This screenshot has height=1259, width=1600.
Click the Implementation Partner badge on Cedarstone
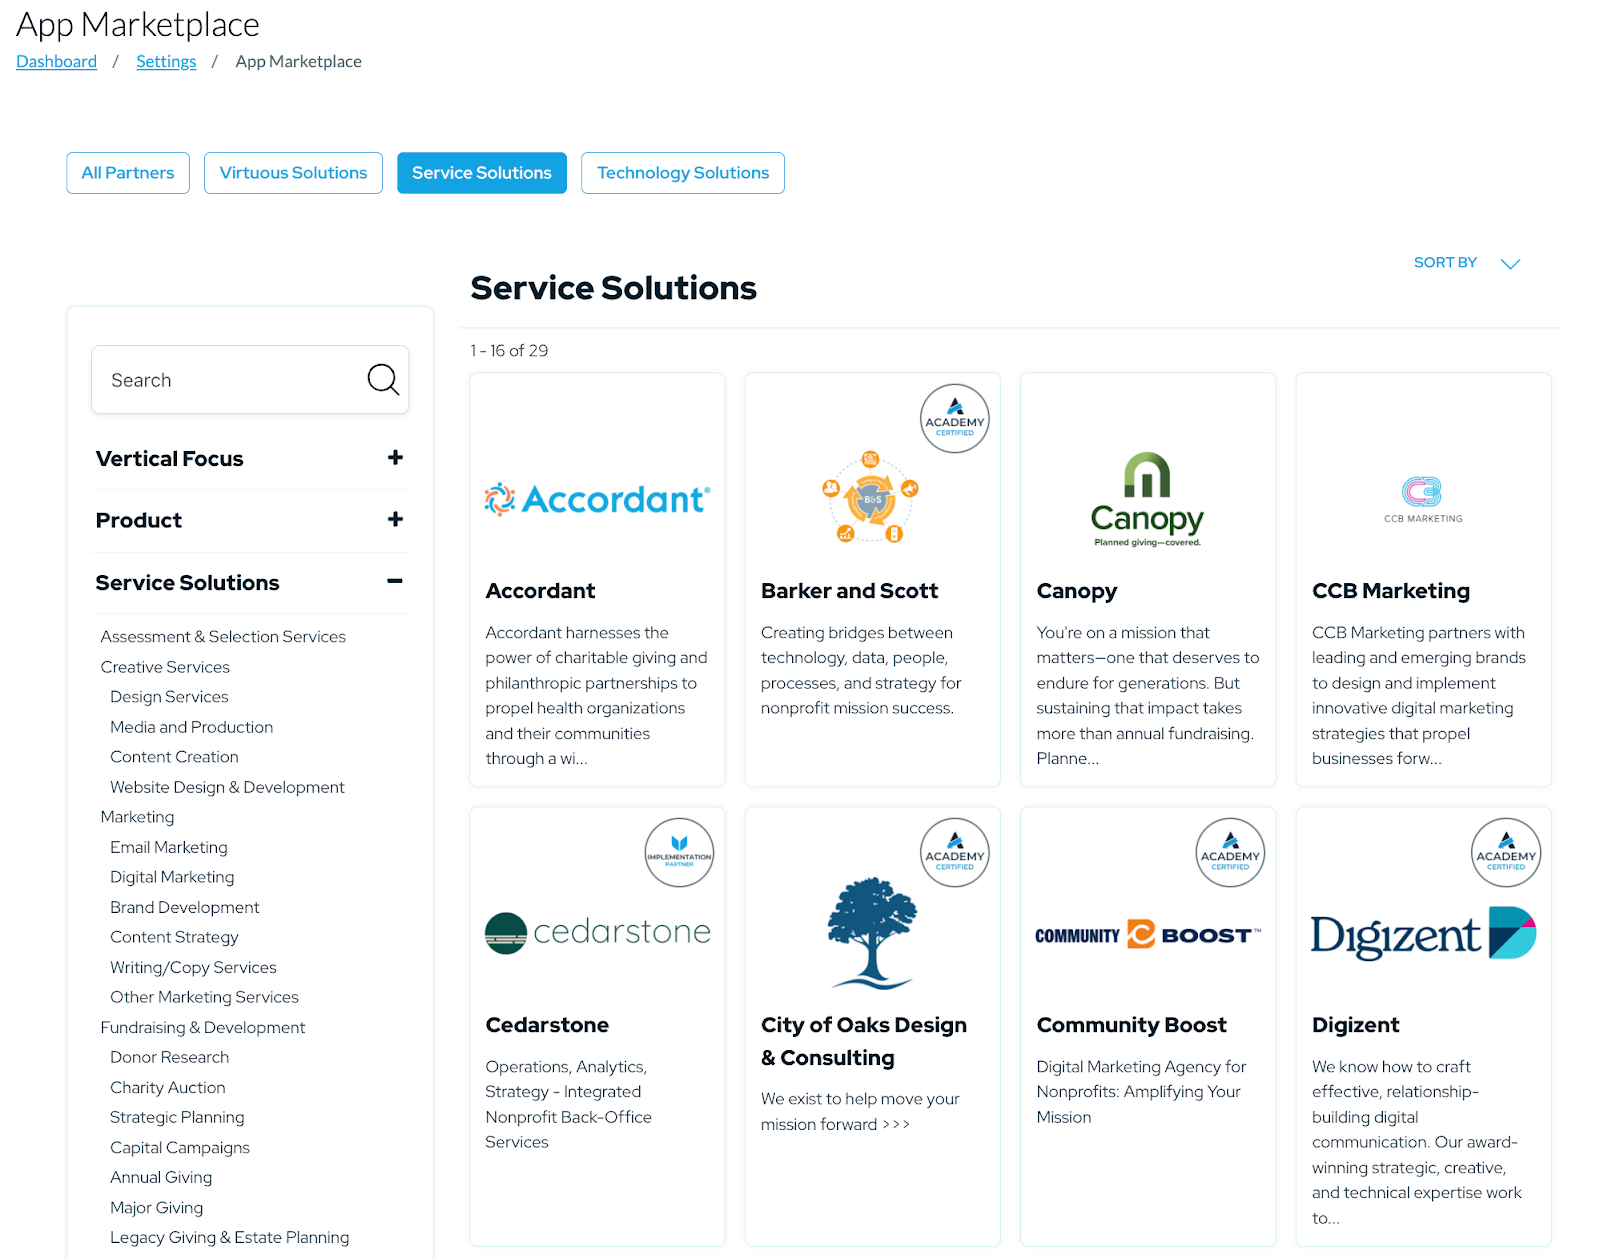679,853
